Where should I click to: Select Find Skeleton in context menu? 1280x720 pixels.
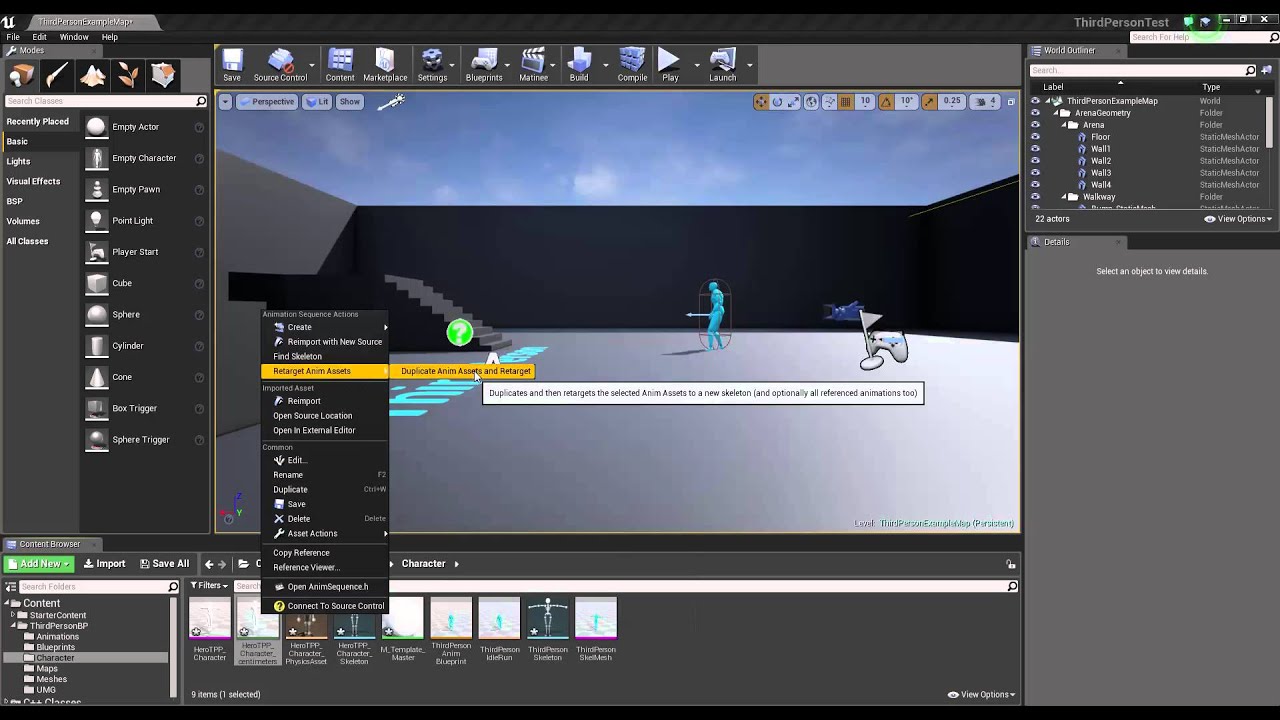pos(326,356)
